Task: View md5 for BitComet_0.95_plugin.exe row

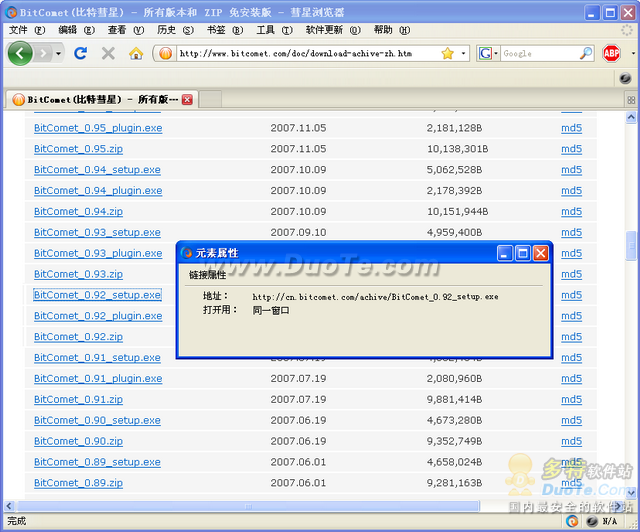Action: pyautogui.click(x=571, y=128)
